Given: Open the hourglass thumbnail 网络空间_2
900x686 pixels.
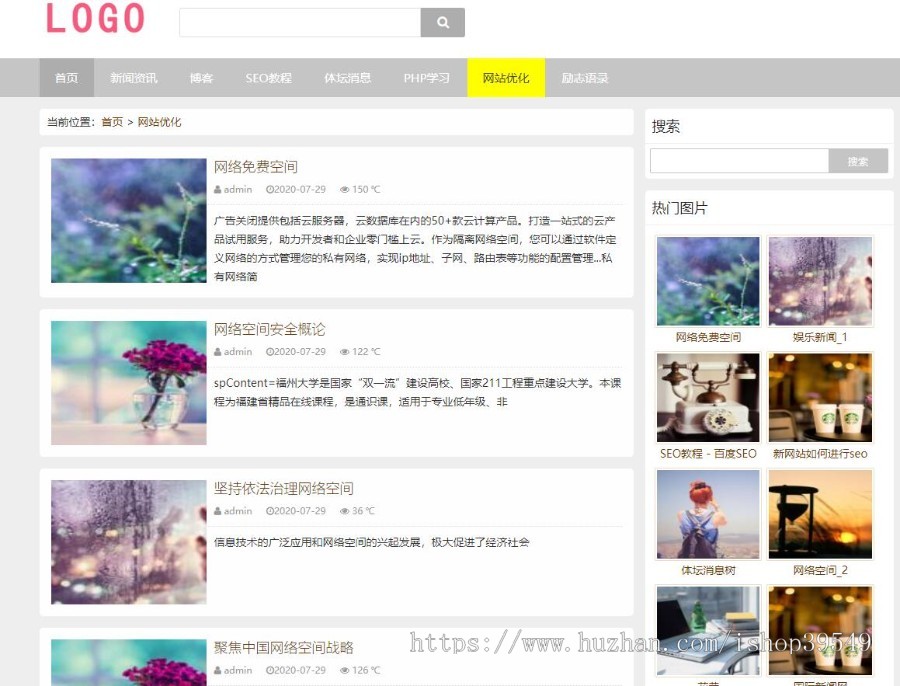Looking at the screenshot, I should click(x=820, y=514).
